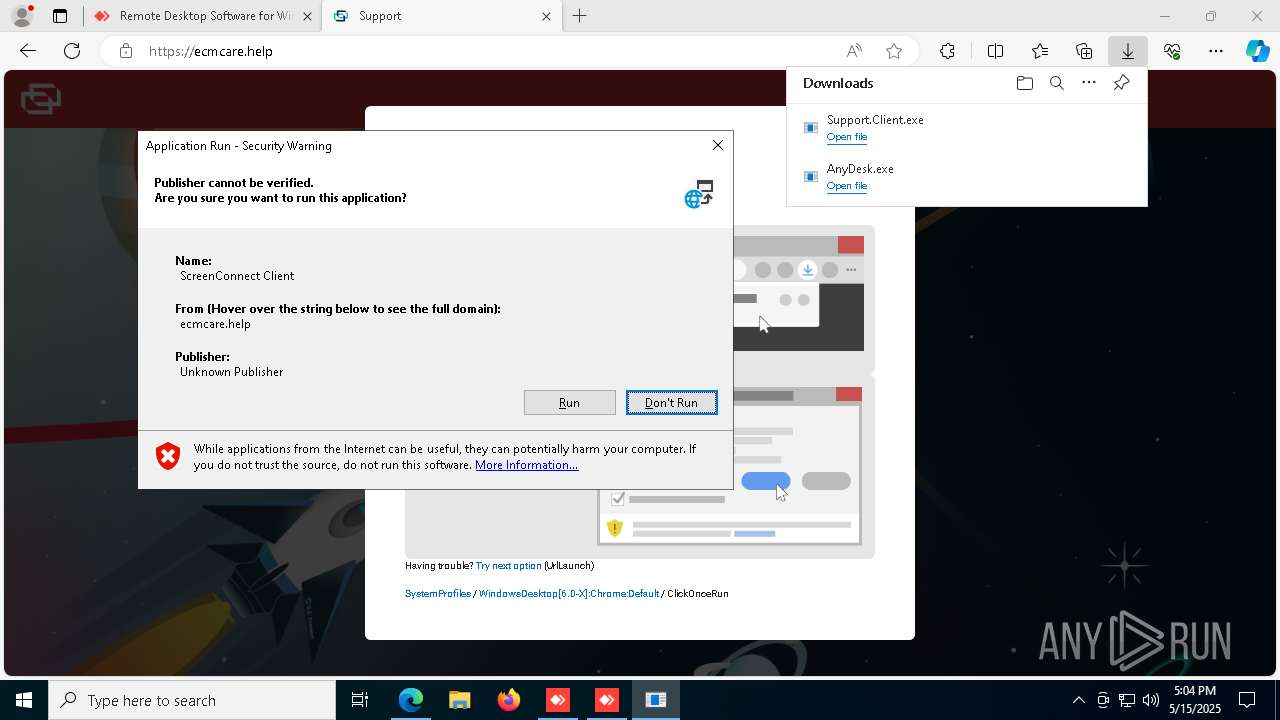The height and width of the screenshot is (720, 1280).
Task: Open Firefox from the taskbar
Action: [508, 700]
